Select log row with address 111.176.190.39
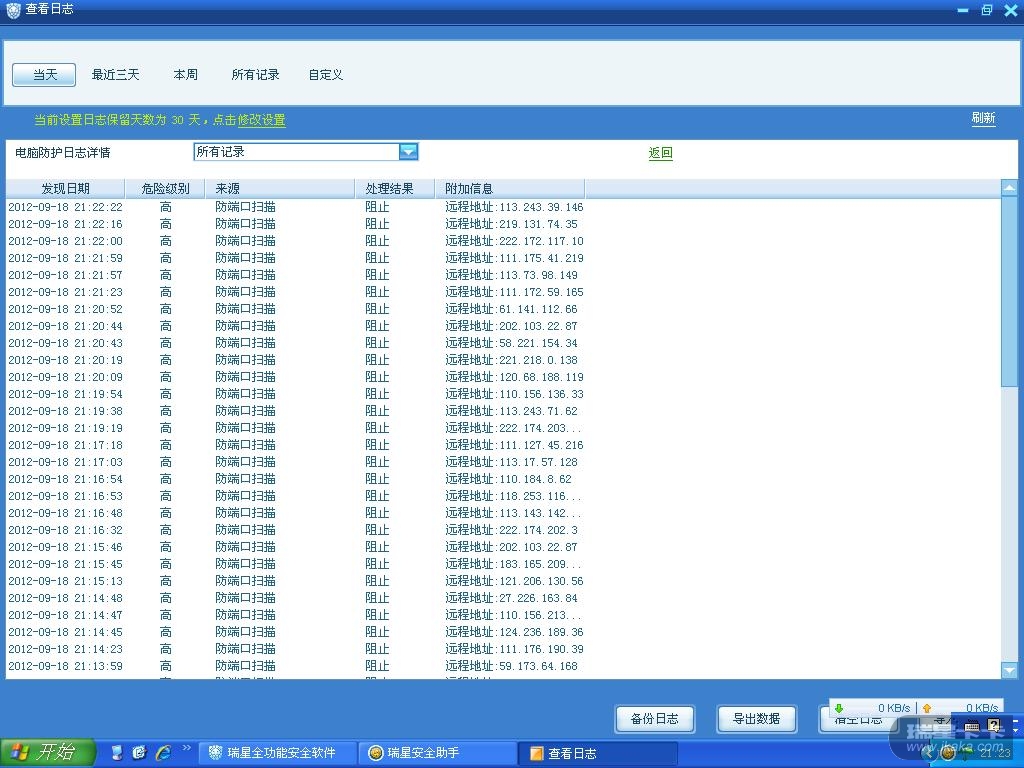Image resolution: width=1024 pixels, height=768 pixels. (503, 648)
